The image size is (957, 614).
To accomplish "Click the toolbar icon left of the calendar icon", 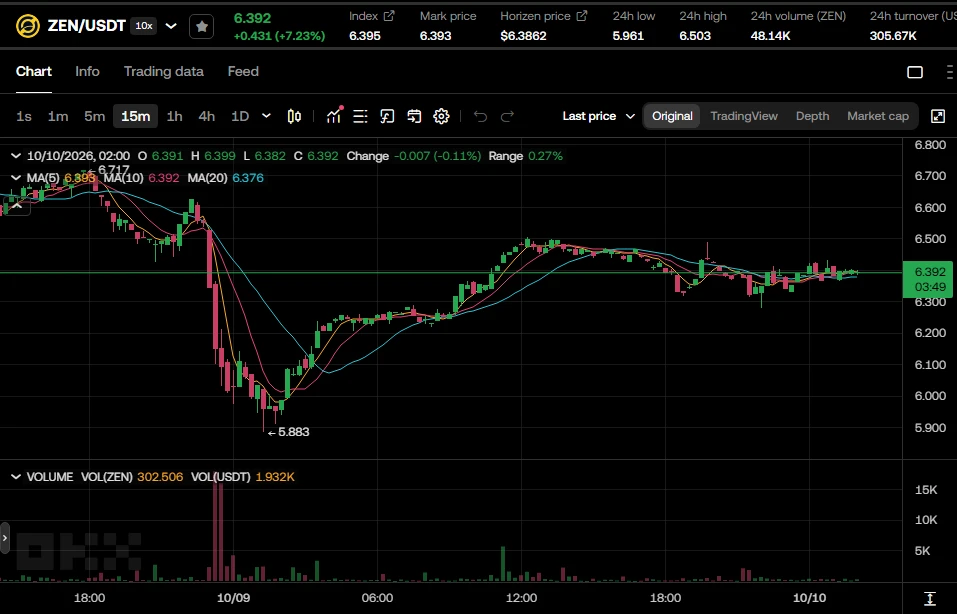I will [388, 116].
